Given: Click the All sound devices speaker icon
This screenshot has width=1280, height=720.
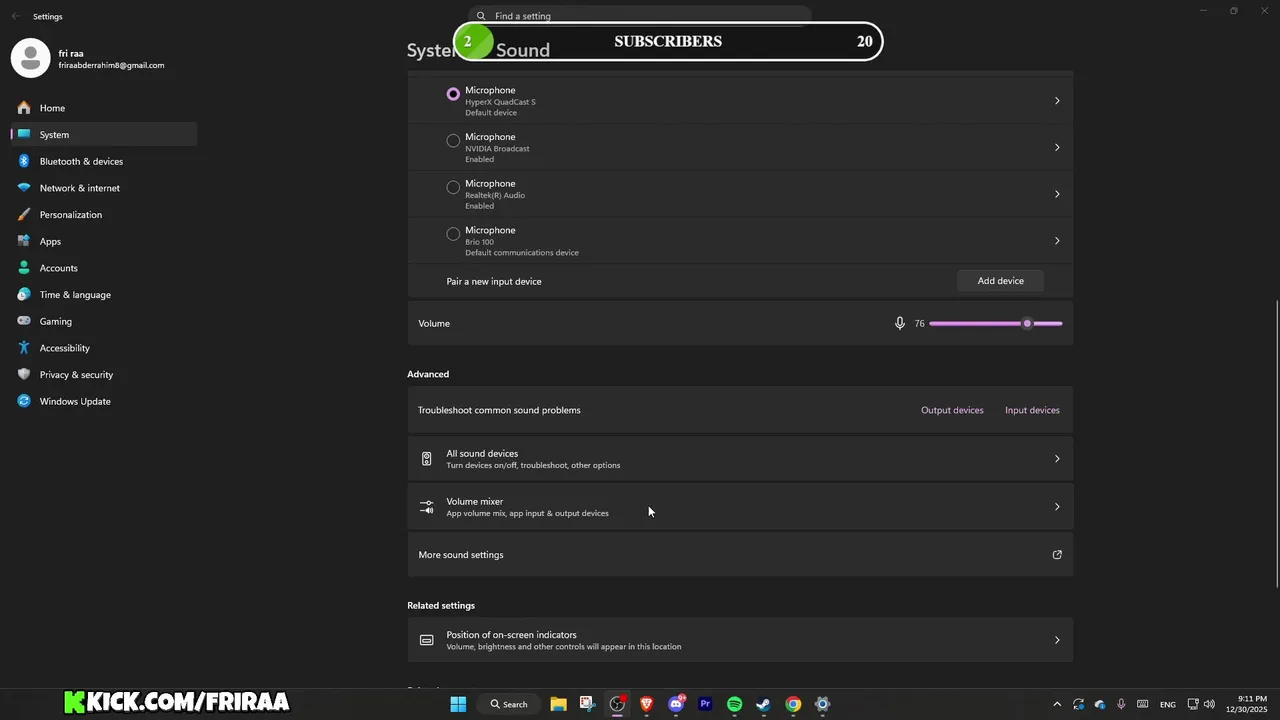Looking at the screenshot, I should coord(426,459).
